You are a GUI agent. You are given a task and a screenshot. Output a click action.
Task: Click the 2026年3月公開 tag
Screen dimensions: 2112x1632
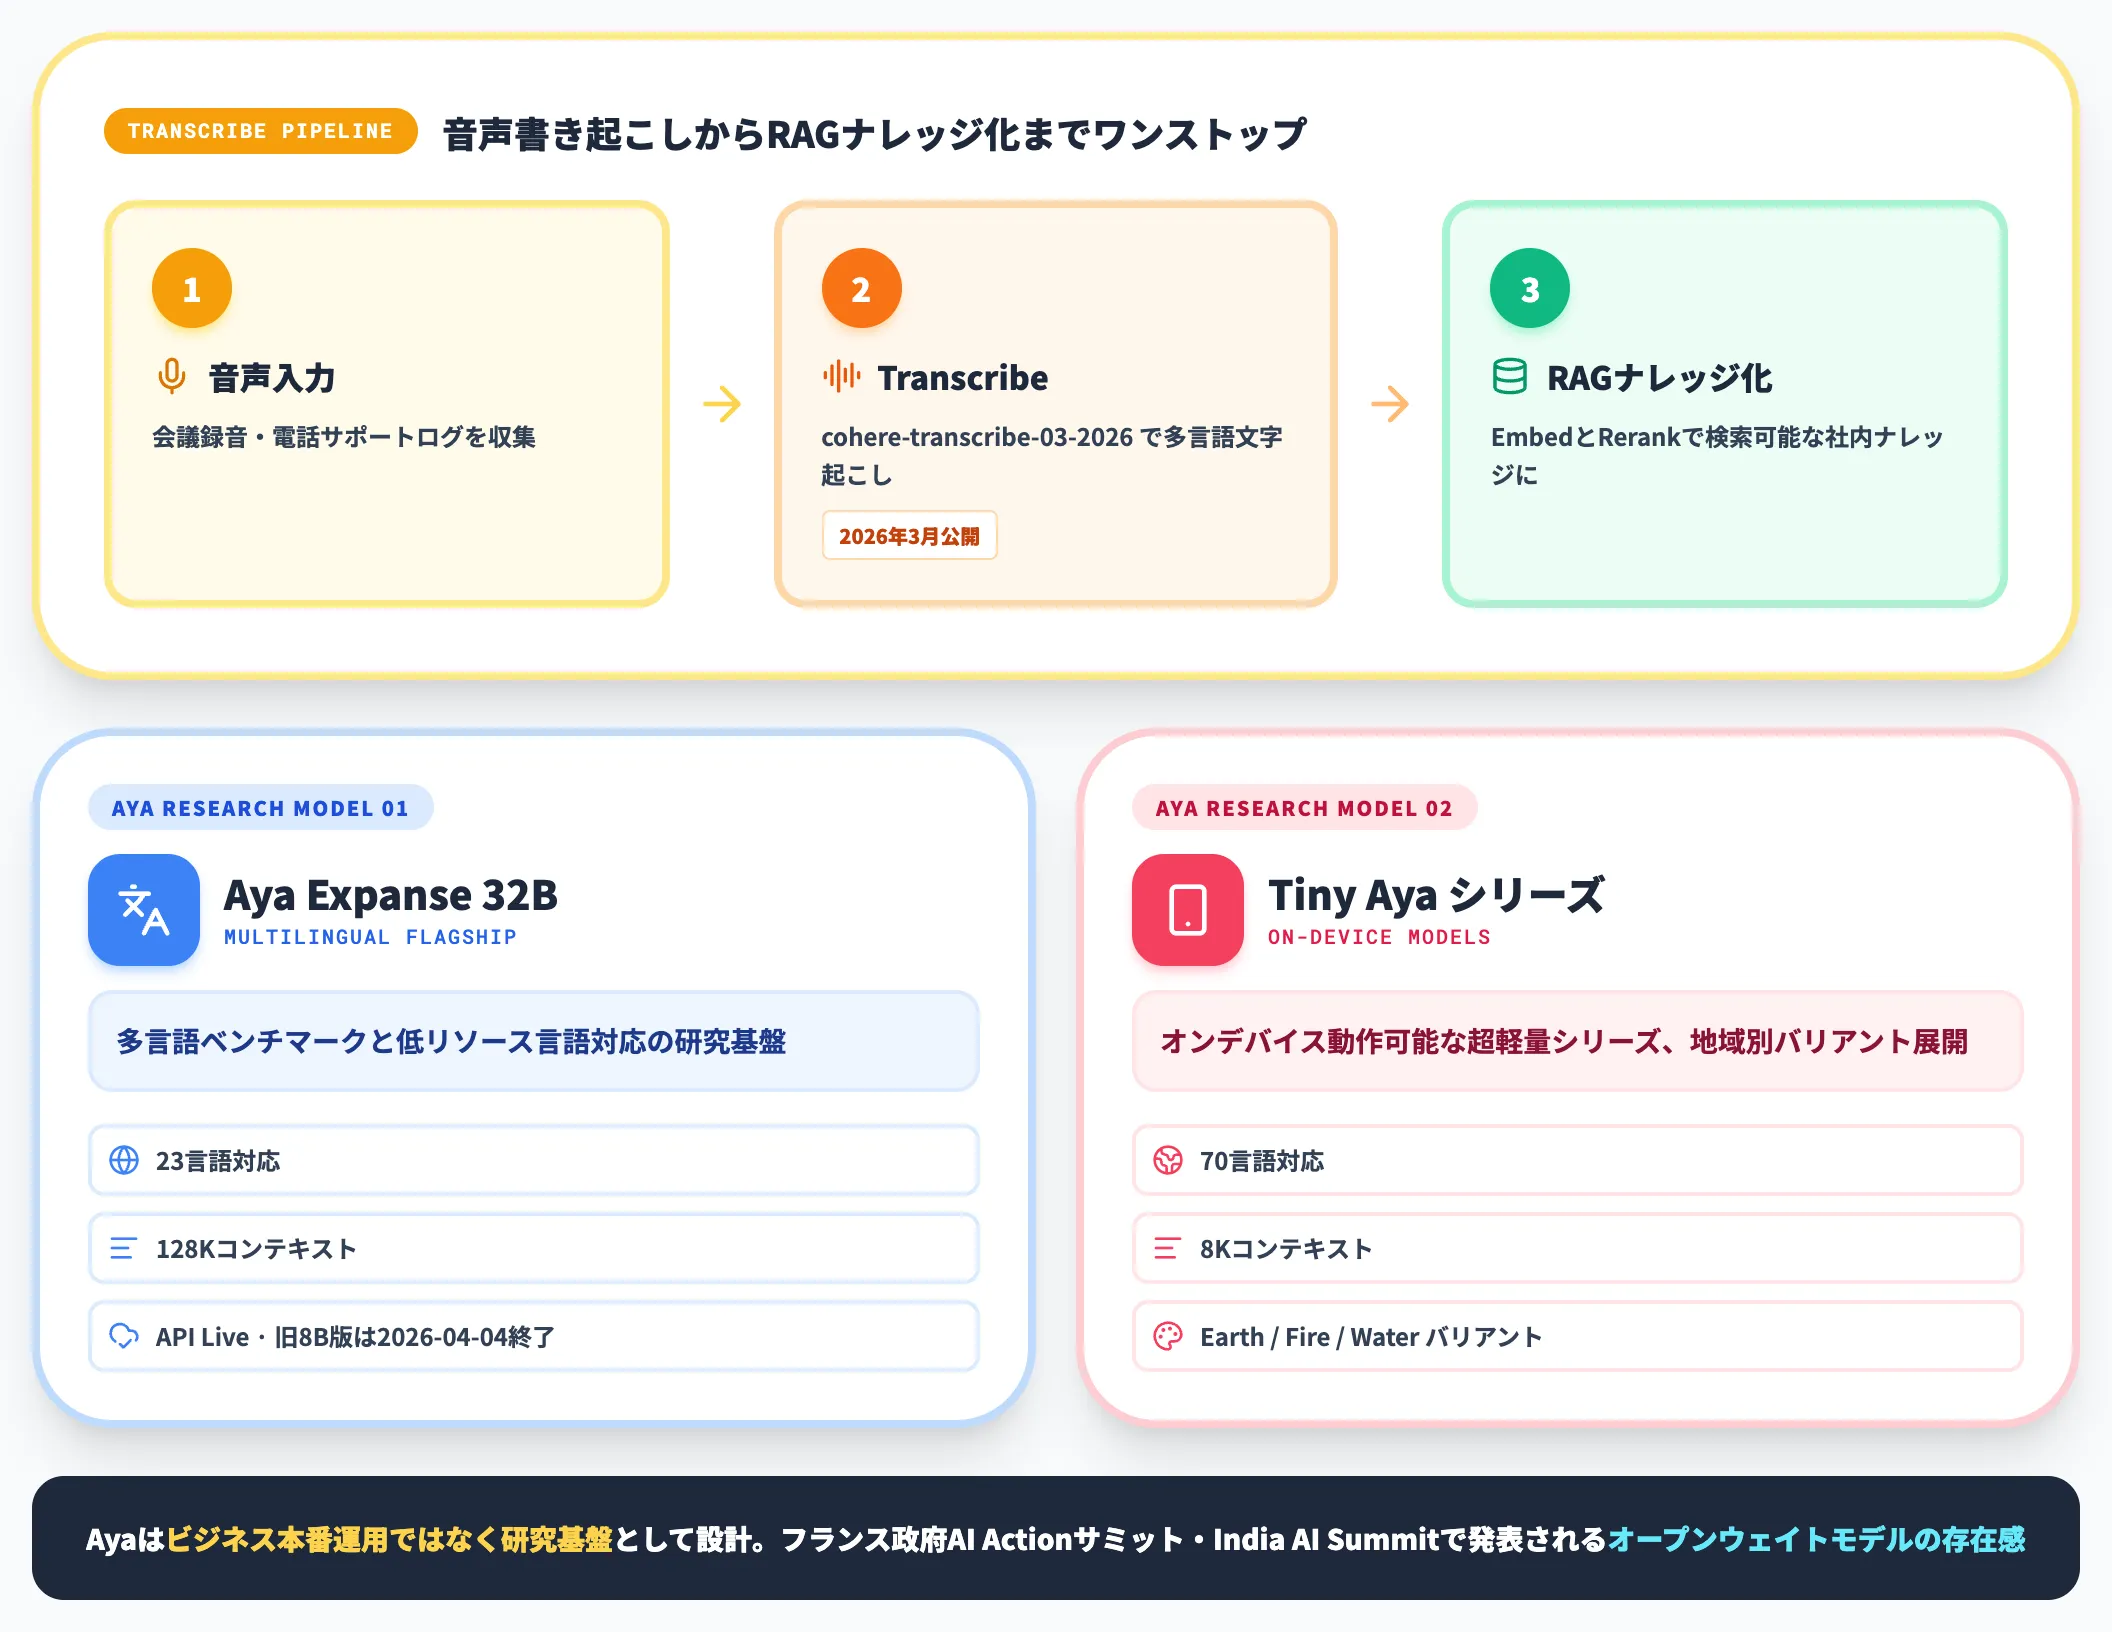[909, 536]
